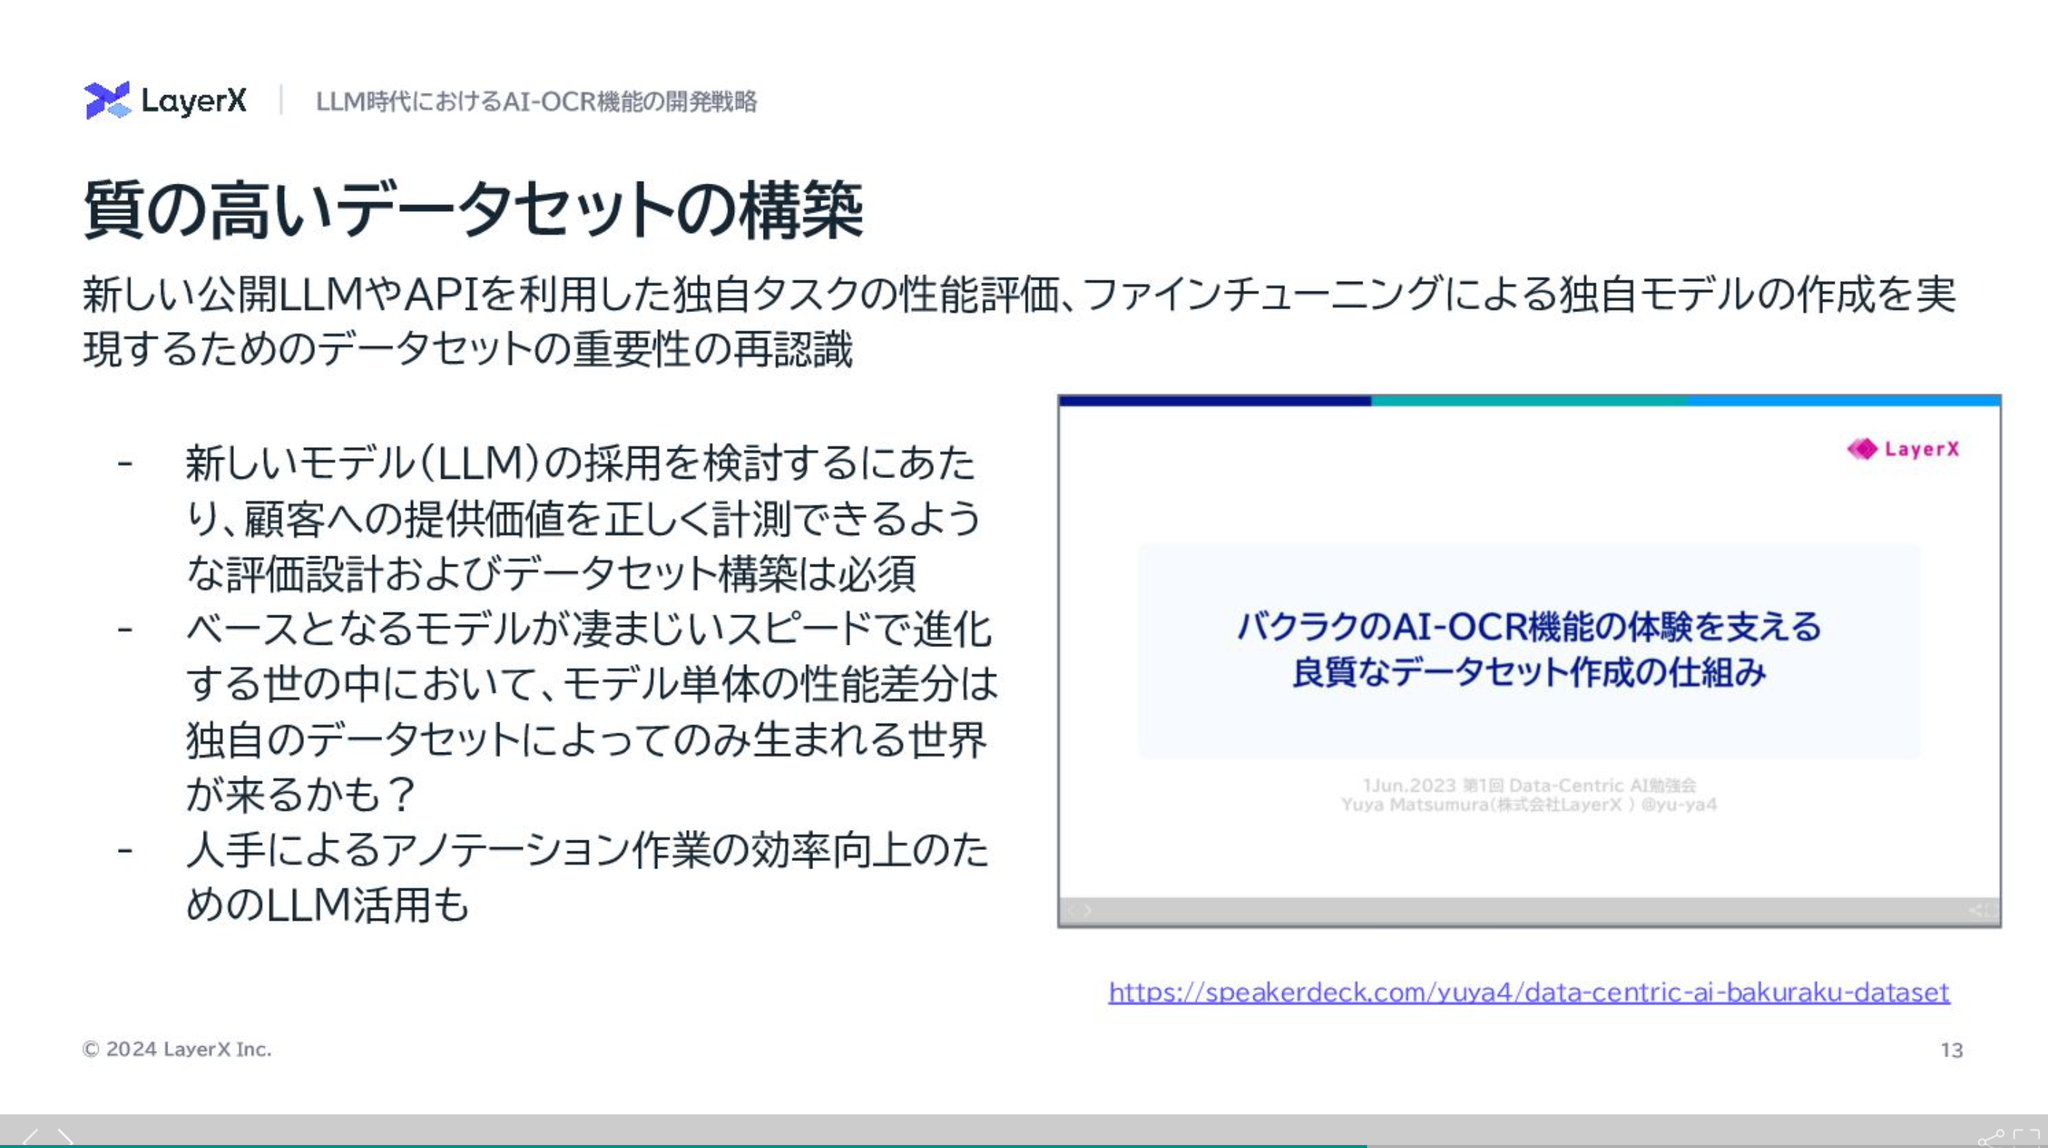Click the slide title 質の高いデータセットの構築
Image resolution: width=2048 pixels, height=1148 pixels.
coord(472,210)
